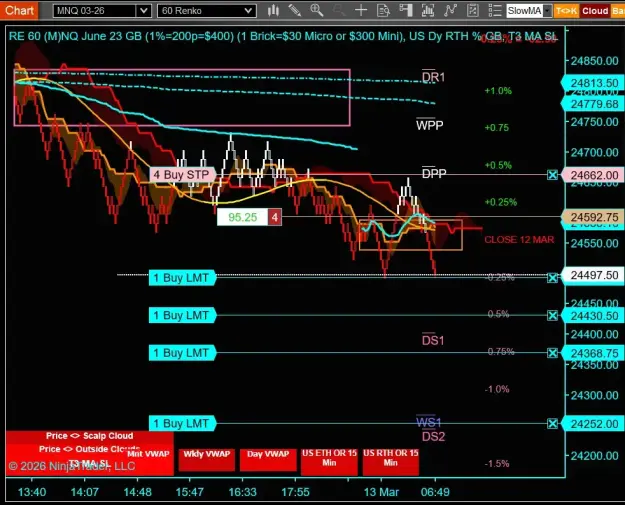The height and width of the screenshot is (505, 625).
Task: Click the 24813.50 price axis tag
Action: tap(593, 83)
